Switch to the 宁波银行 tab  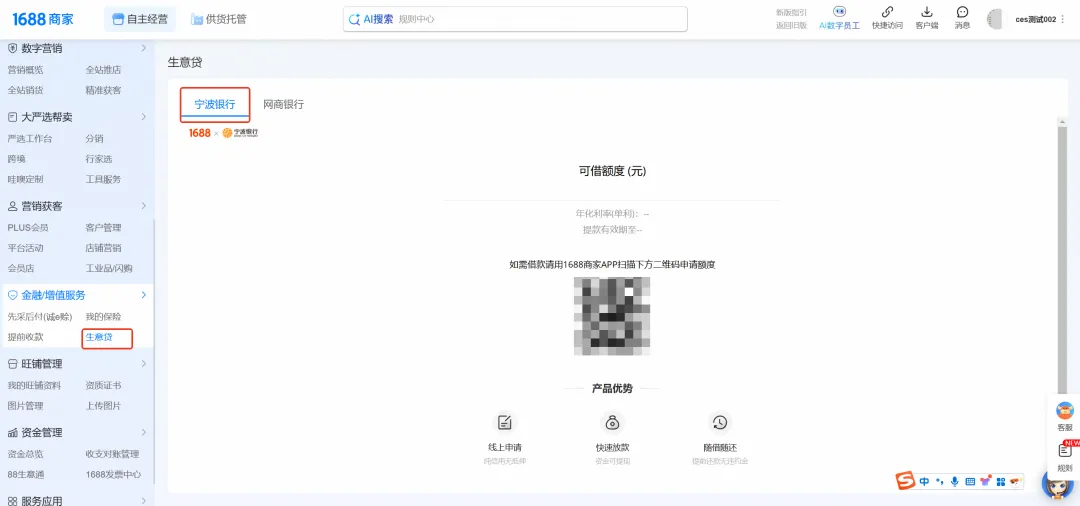click(215, 105)
